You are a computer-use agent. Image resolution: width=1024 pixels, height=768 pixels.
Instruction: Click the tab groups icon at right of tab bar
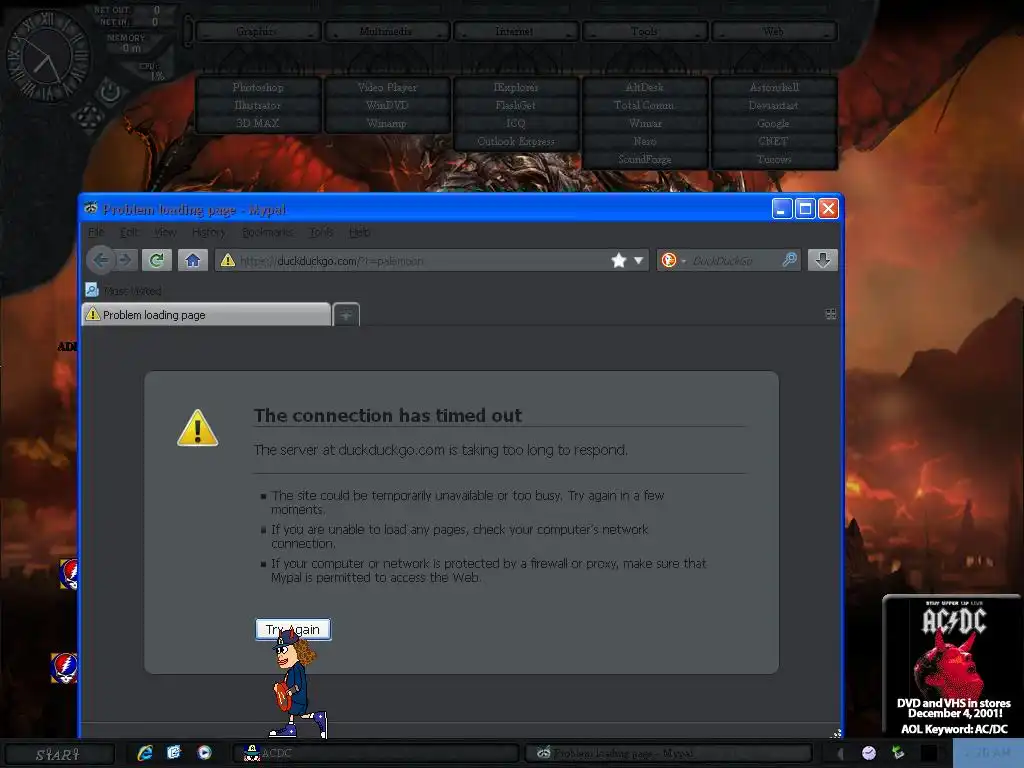[x=831, y=314]
